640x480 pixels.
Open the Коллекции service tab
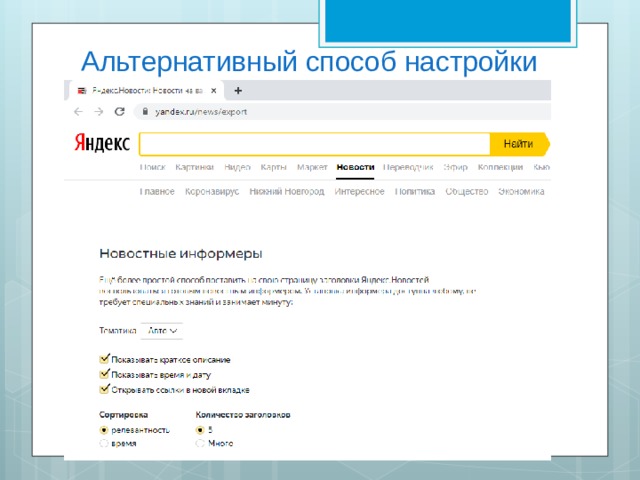click(500, 167)
